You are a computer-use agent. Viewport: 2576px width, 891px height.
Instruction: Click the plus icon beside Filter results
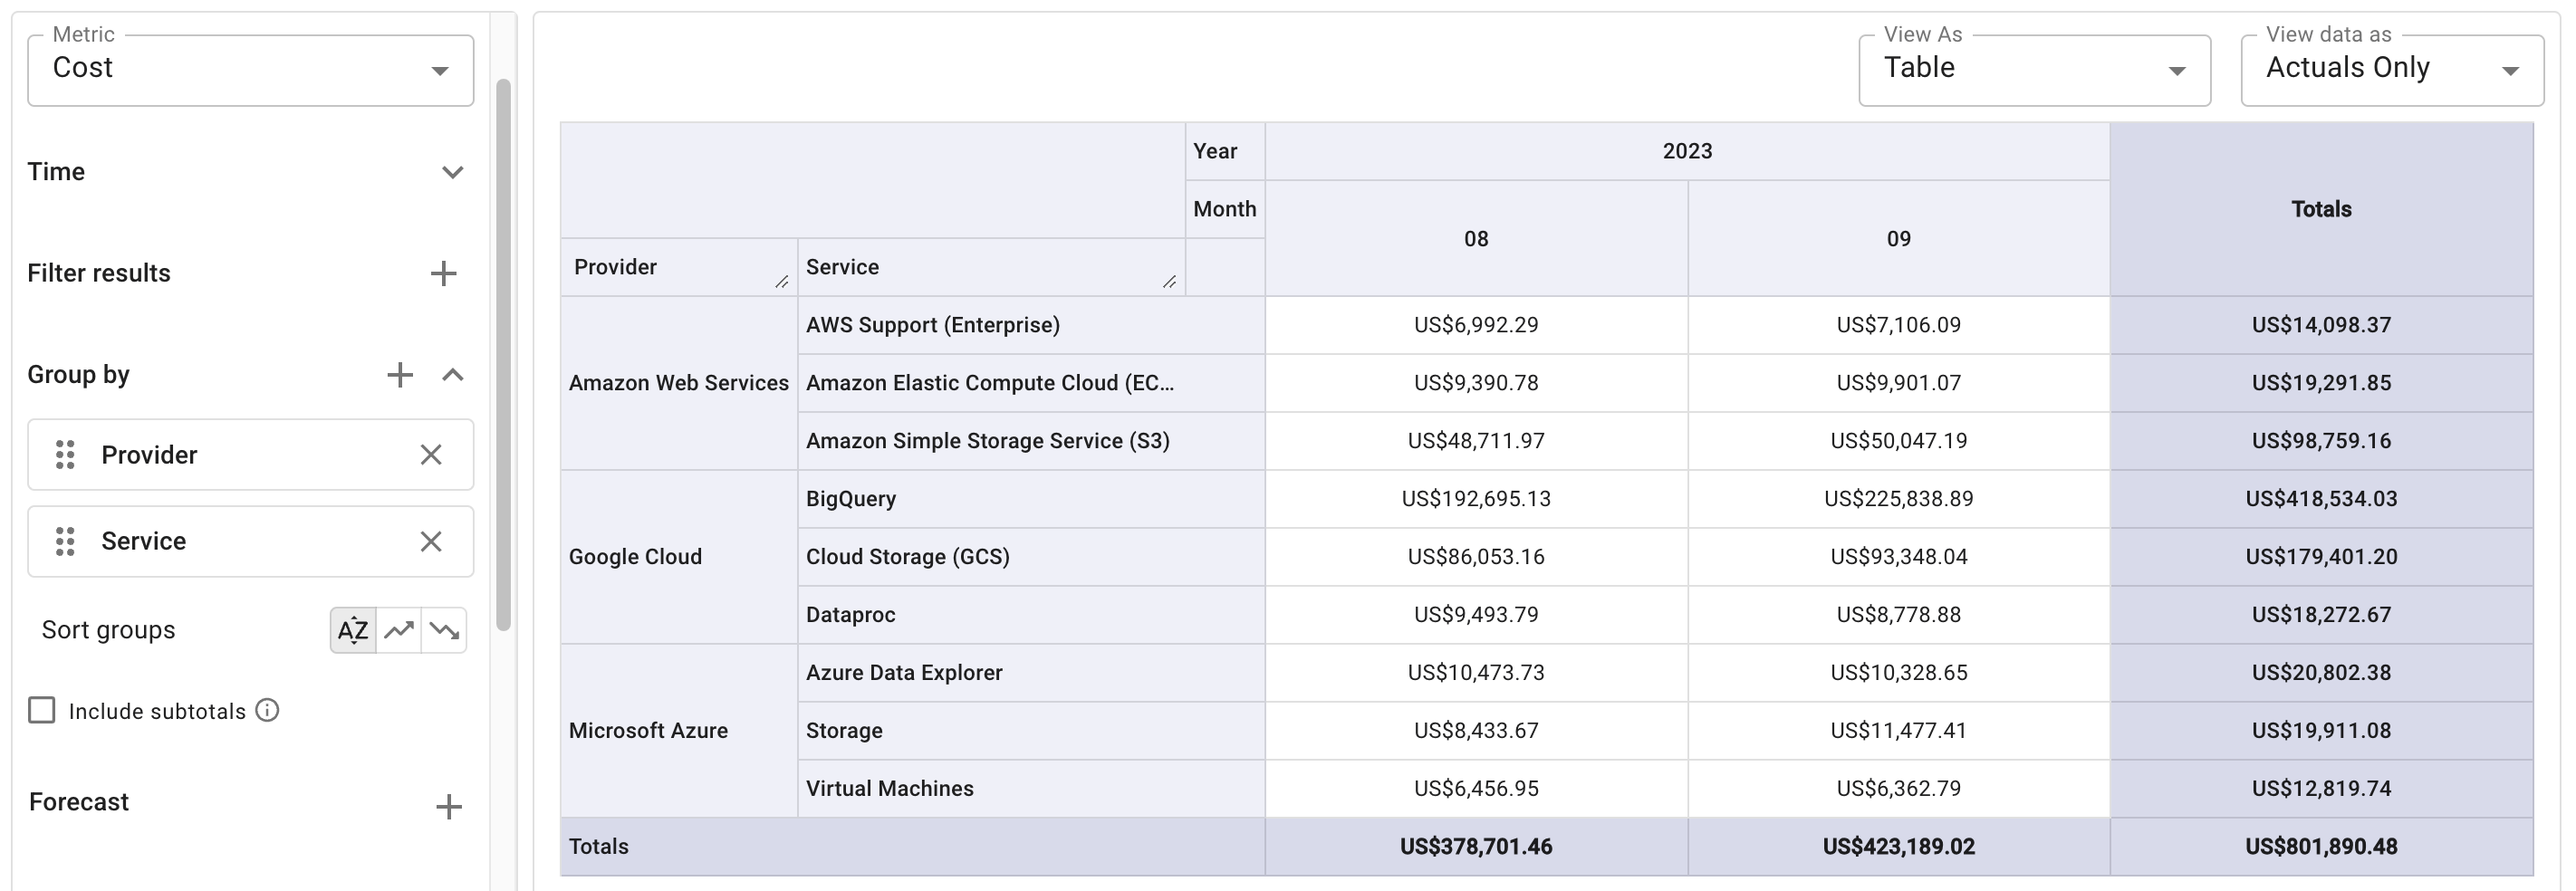coord(443,273)
